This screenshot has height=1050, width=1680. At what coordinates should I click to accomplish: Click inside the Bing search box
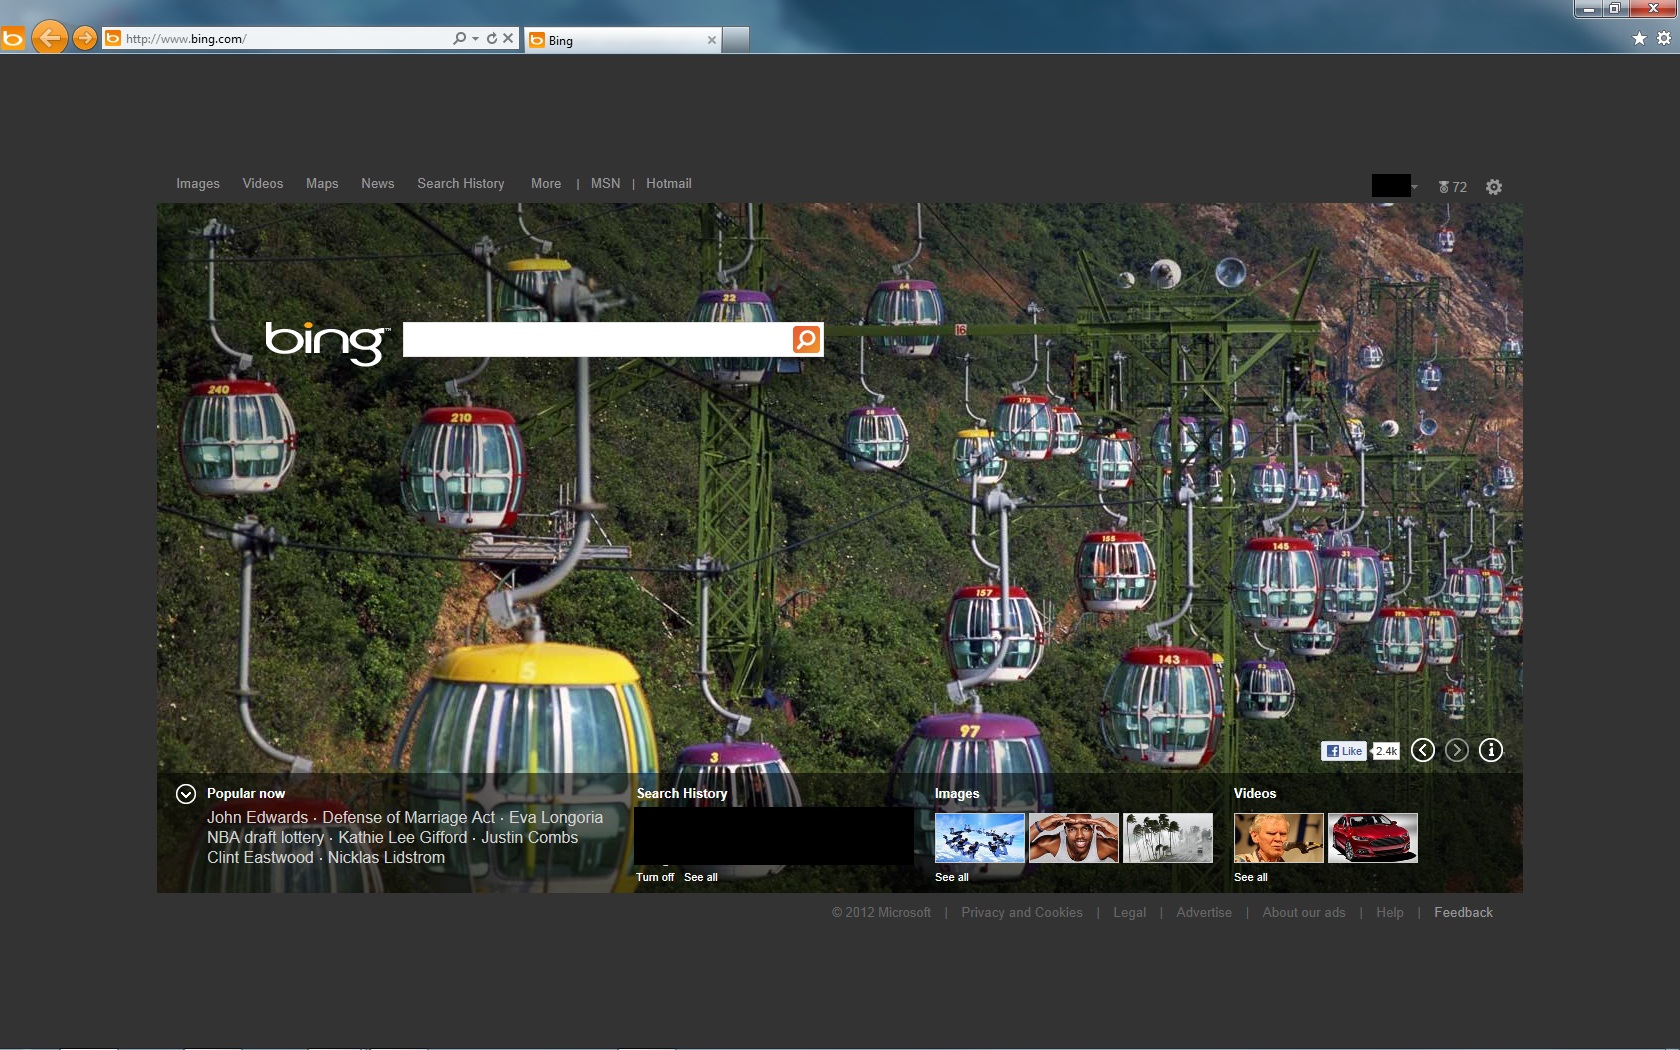[600, 339]
